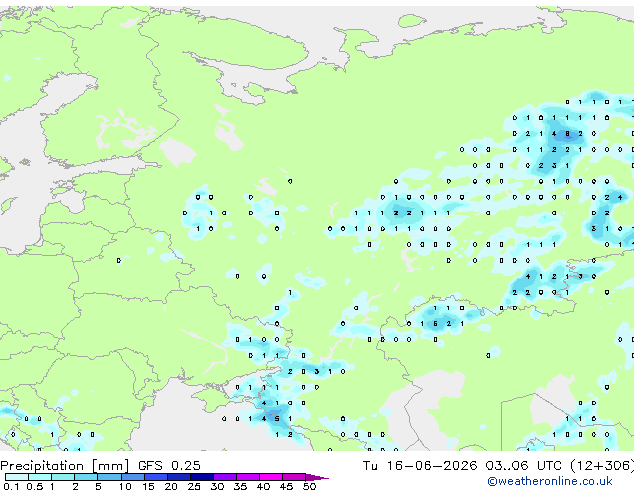634x490 pixels.
Task: Pick legend swatch between 40 and 45
Action: click(271, 477)
